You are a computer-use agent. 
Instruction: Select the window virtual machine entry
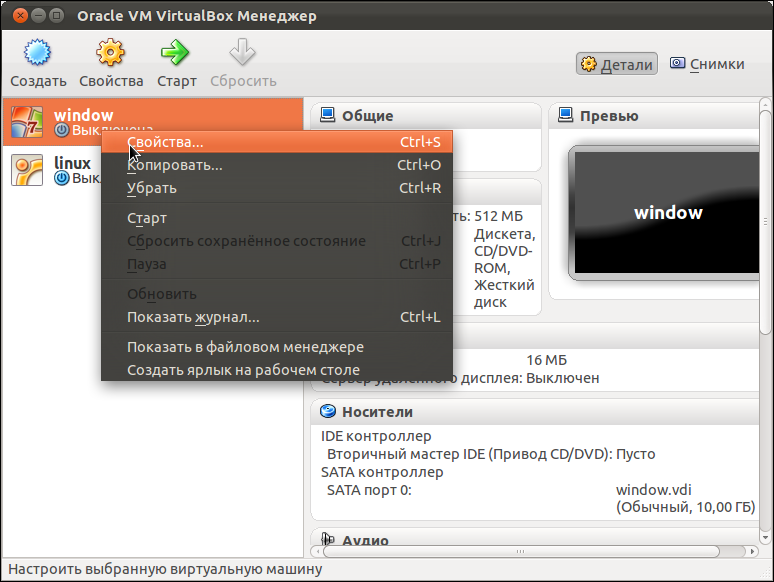(x=153, y=122)
